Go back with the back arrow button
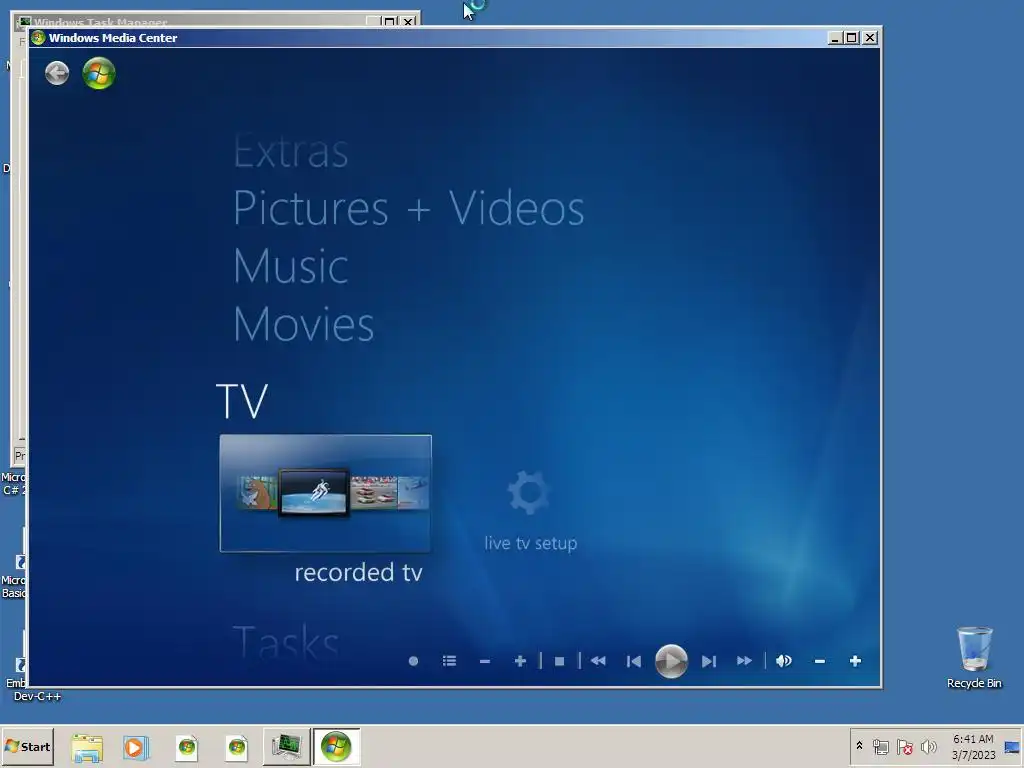1024x768 pixels. click(x=57, y=73)
